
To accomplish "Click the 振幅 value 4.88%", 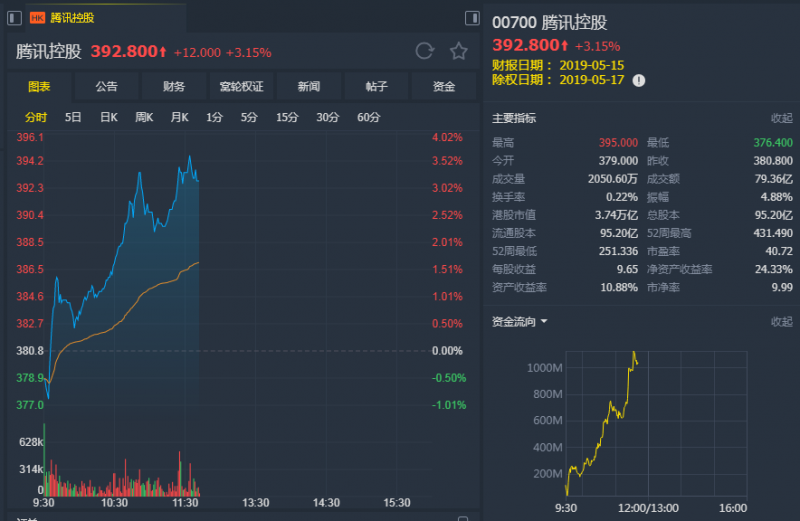I will [777, 197].
